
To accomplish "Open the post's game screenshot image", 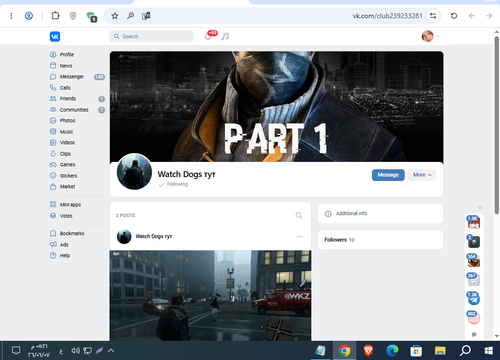I will click(x=210, y=296).
